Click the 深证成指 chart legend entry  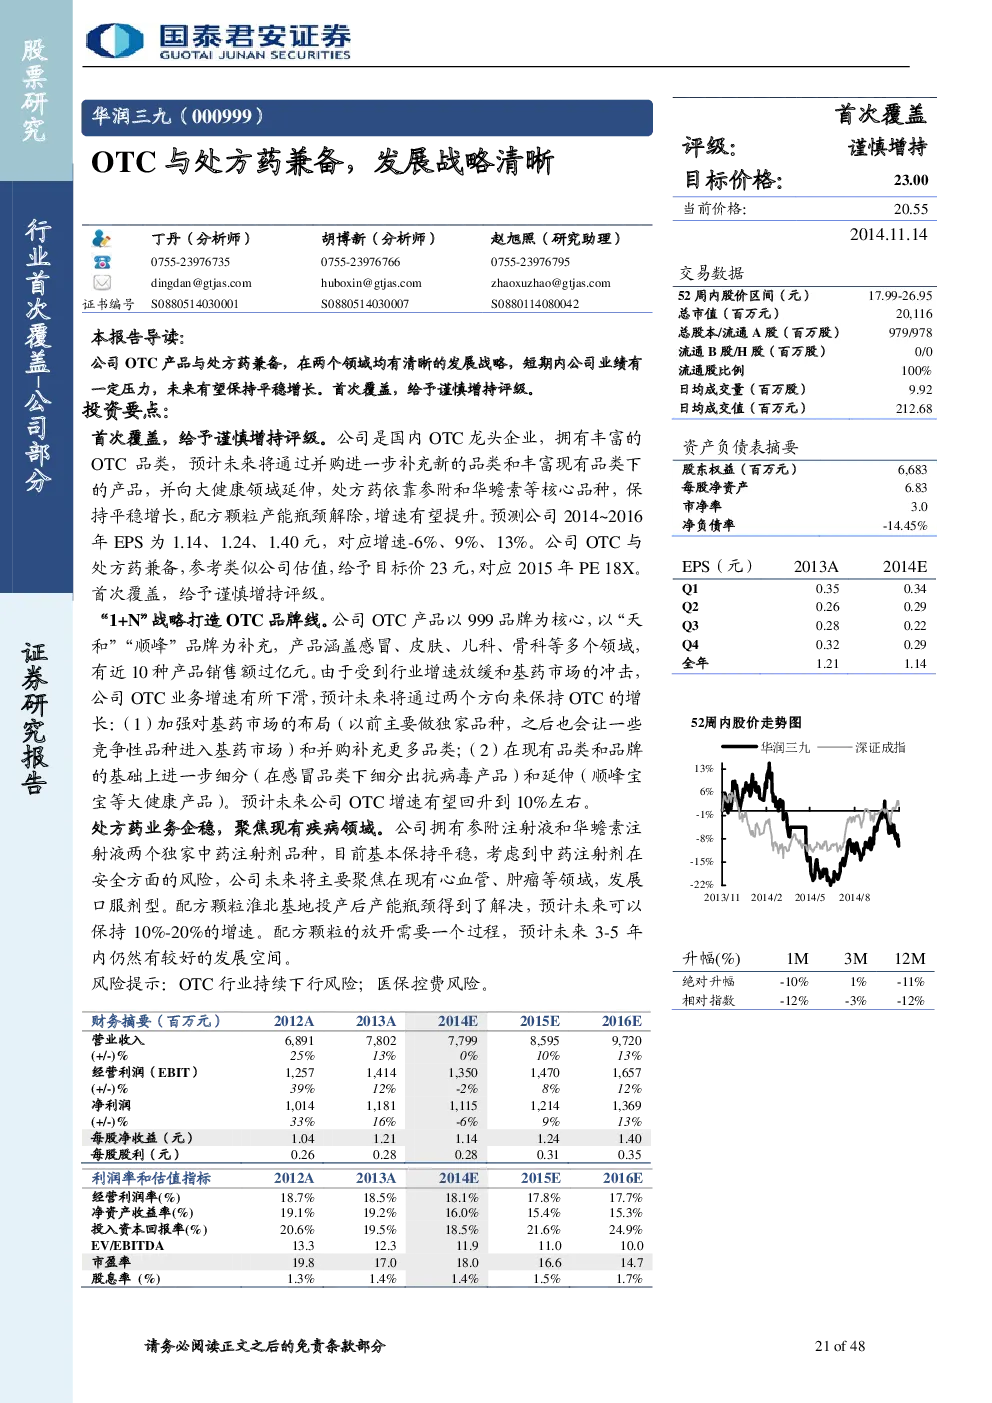(x=861, y=747)
